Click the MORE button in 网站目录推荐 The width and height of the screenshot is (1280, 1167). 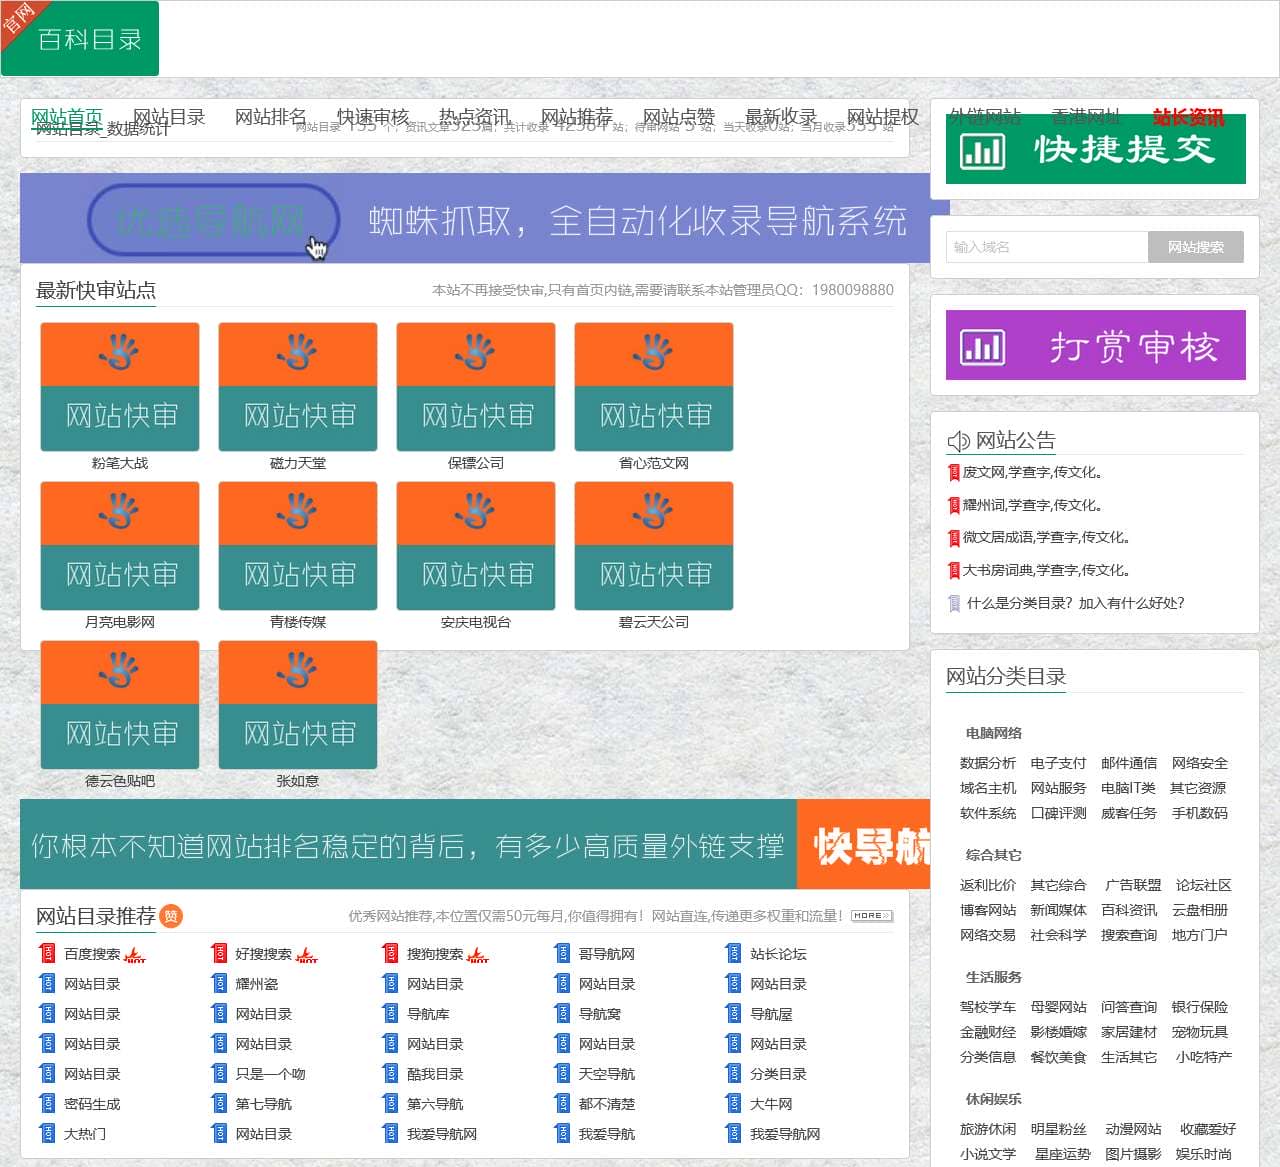[x=871, y=915]
